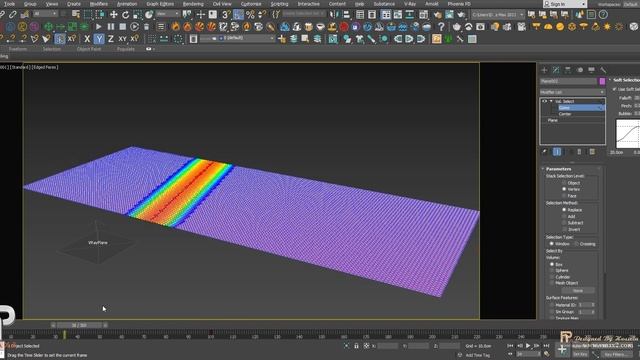Click the Play simulation triangle icon
The height and width of the screenshot is (360, 640).
tap(98, 27)
